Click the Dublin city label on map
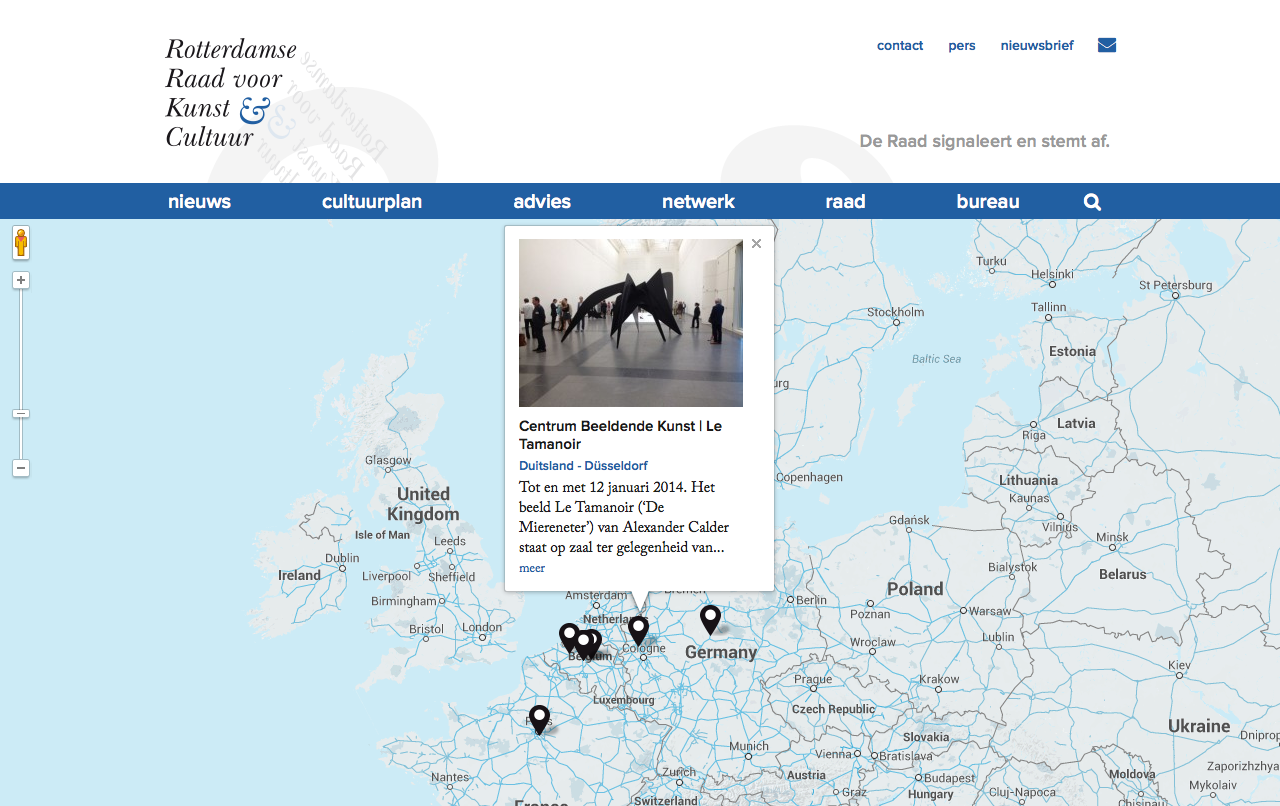This screenshot has width=1280, height=806. [x=342, y=559]
